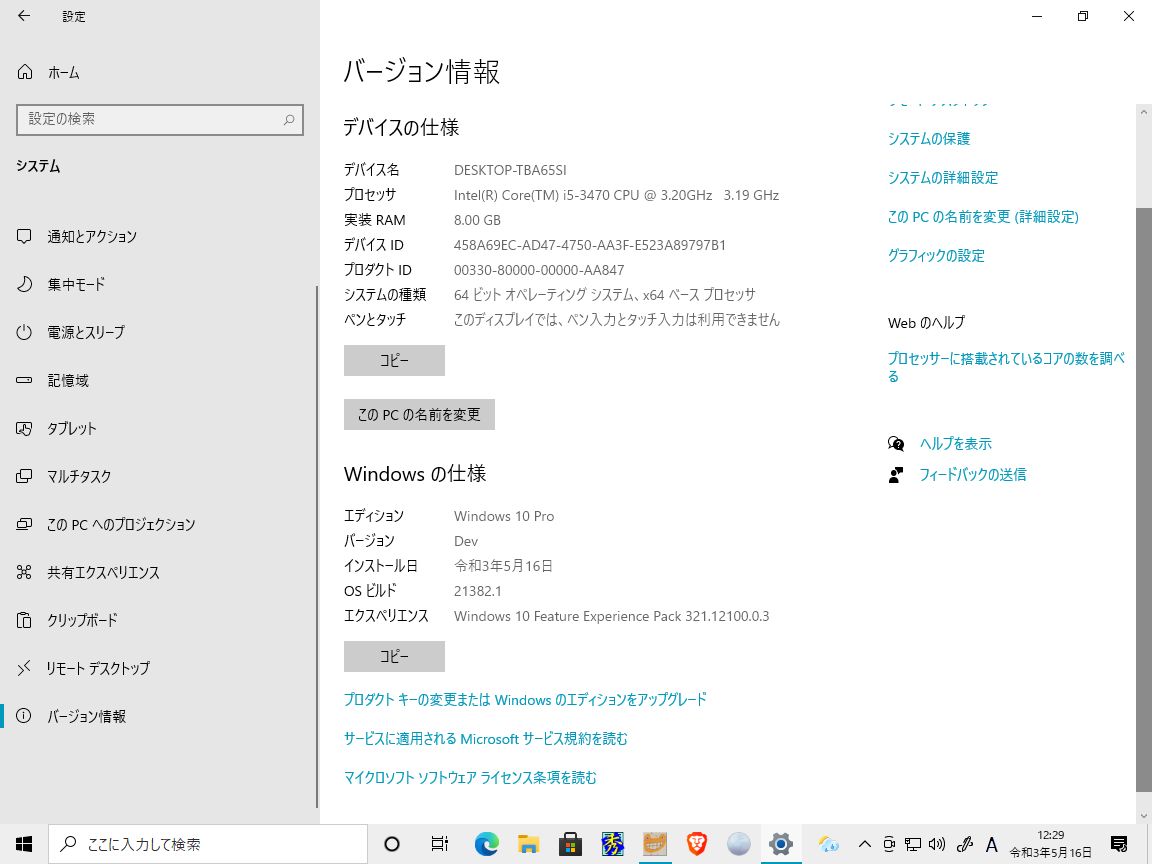Launch Brave browser from taskbar
1152x864 pixels.
coord(696,844)
